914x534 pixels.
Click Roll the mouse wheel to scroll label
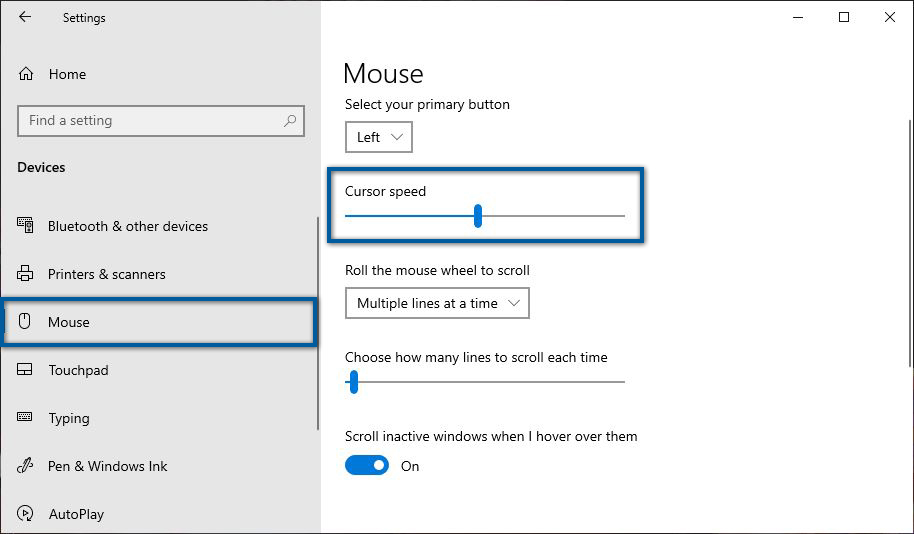[x=437, y=270]
